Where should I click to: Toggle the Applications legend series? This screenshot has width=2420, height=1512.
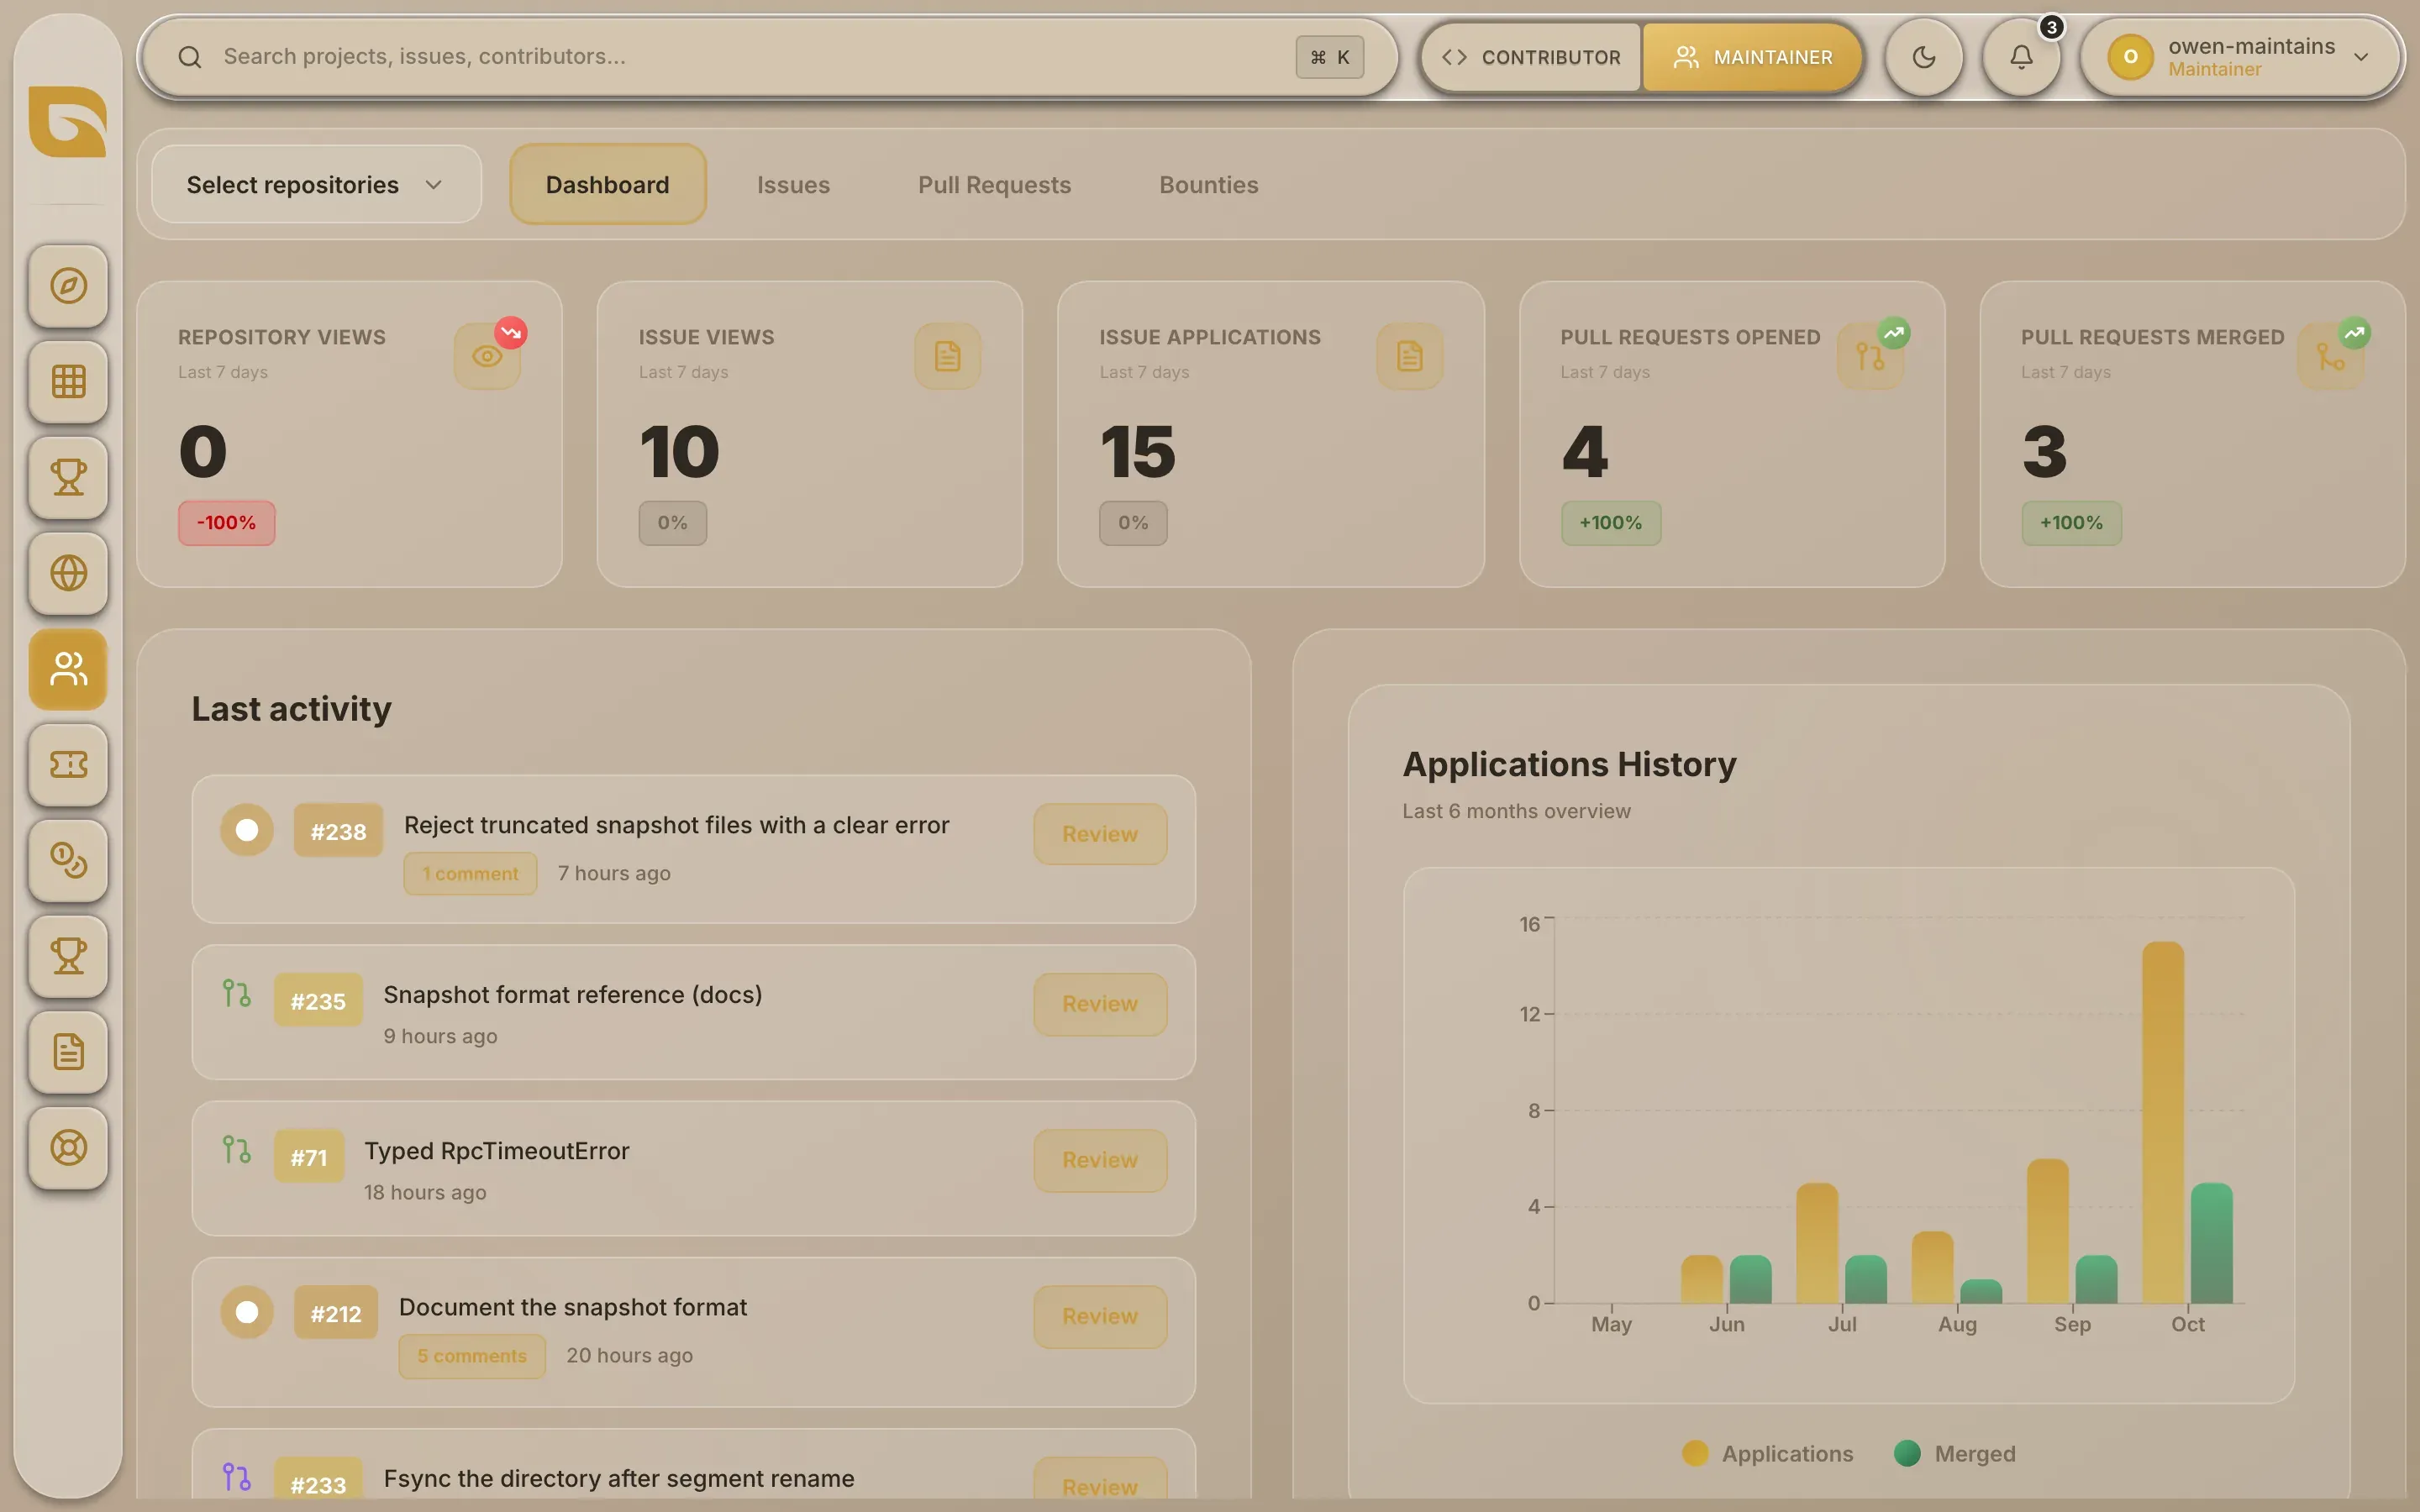[1768, 1453]
